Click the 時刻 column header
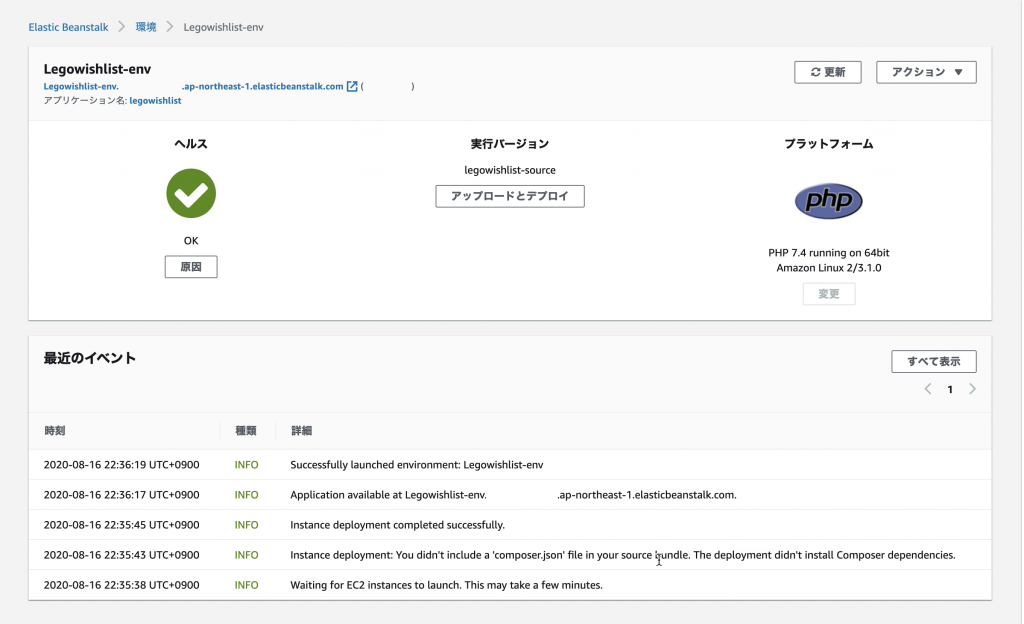 55,431
